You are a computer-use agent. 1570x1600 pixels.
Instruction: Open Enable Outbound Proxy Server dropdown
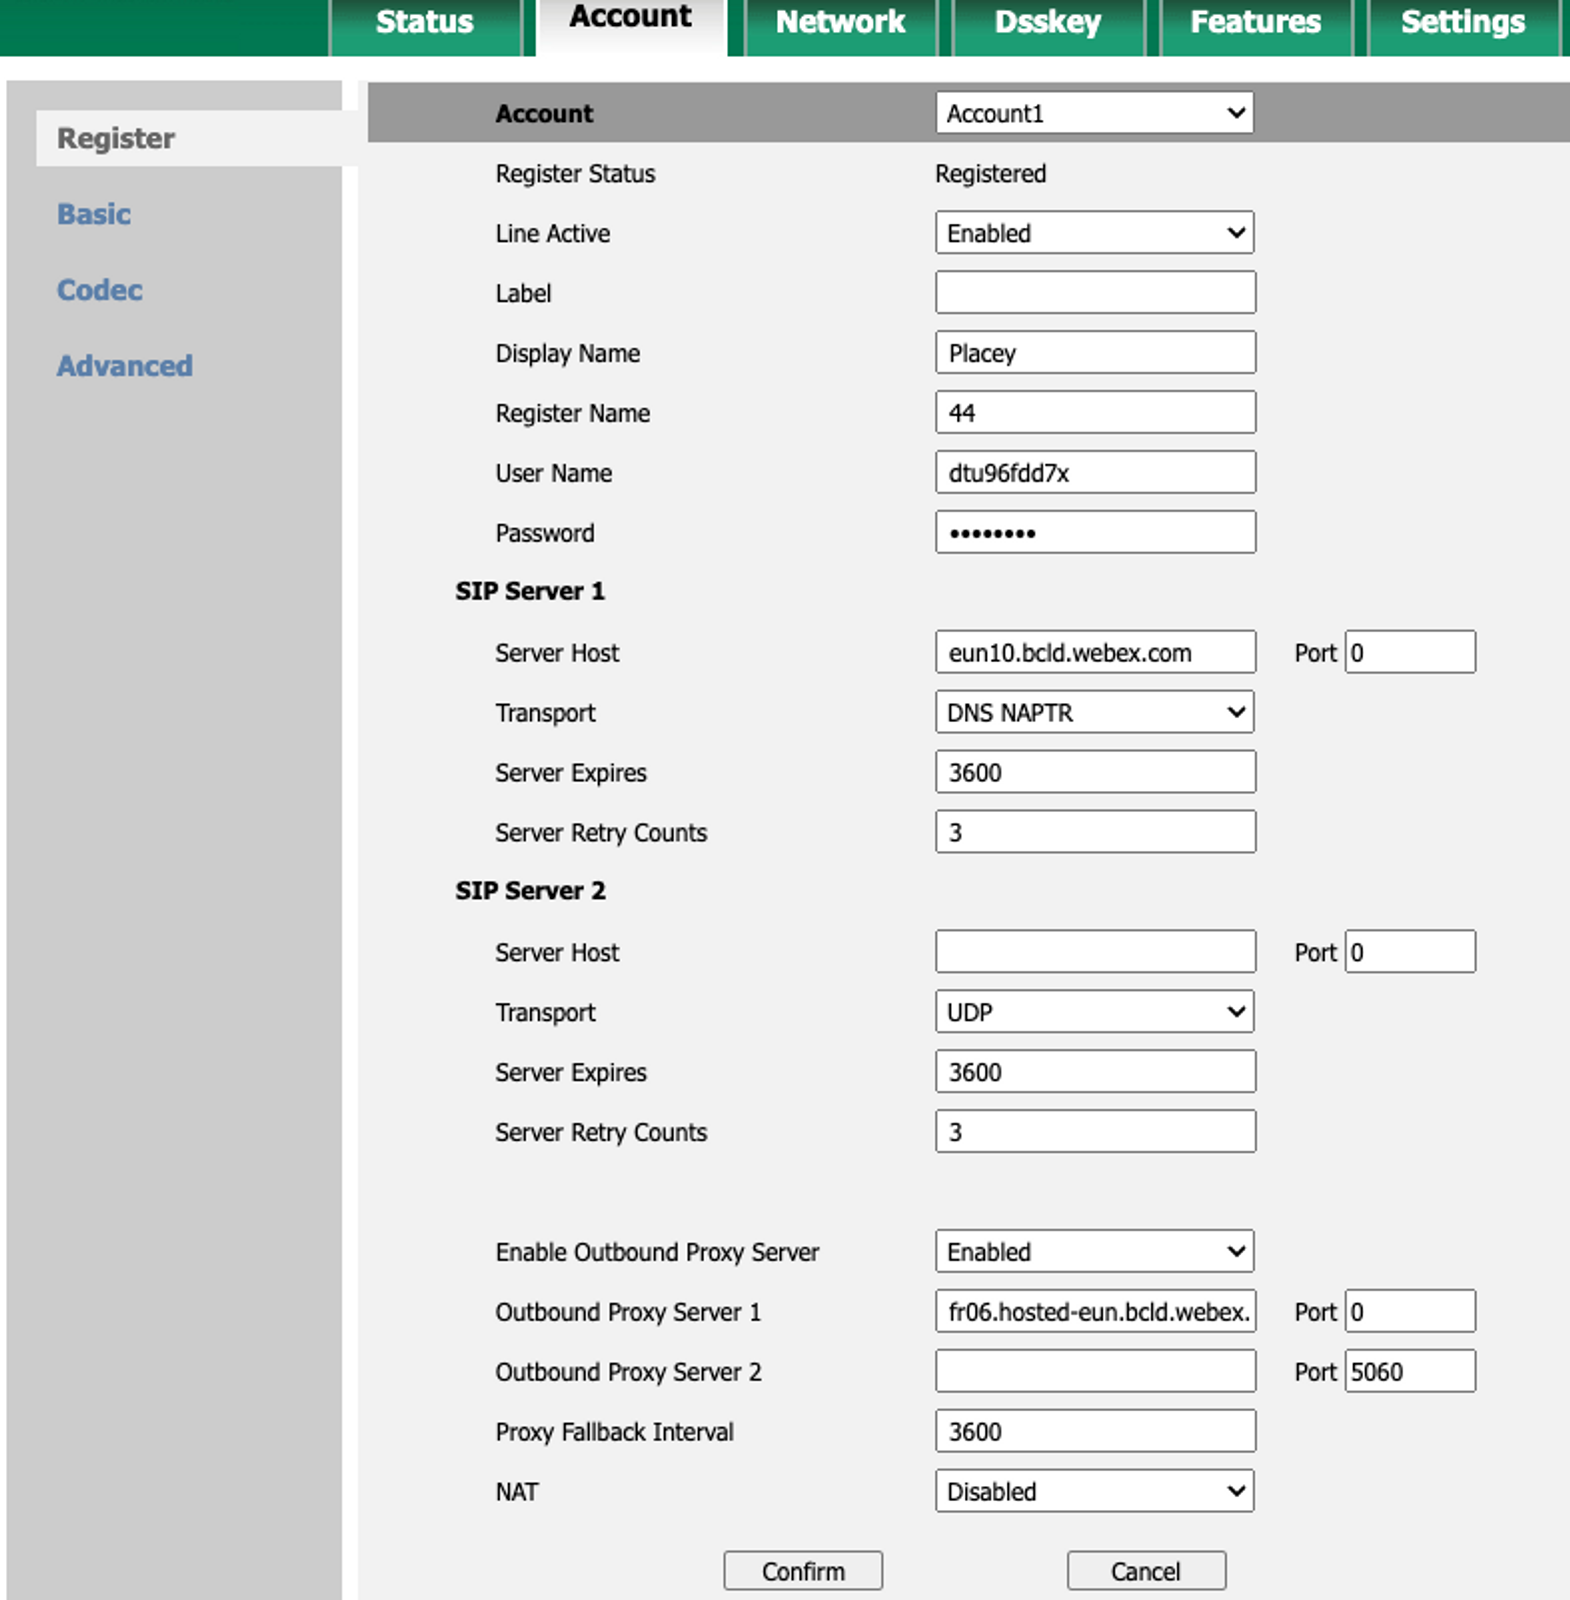pos(1095,1252)
